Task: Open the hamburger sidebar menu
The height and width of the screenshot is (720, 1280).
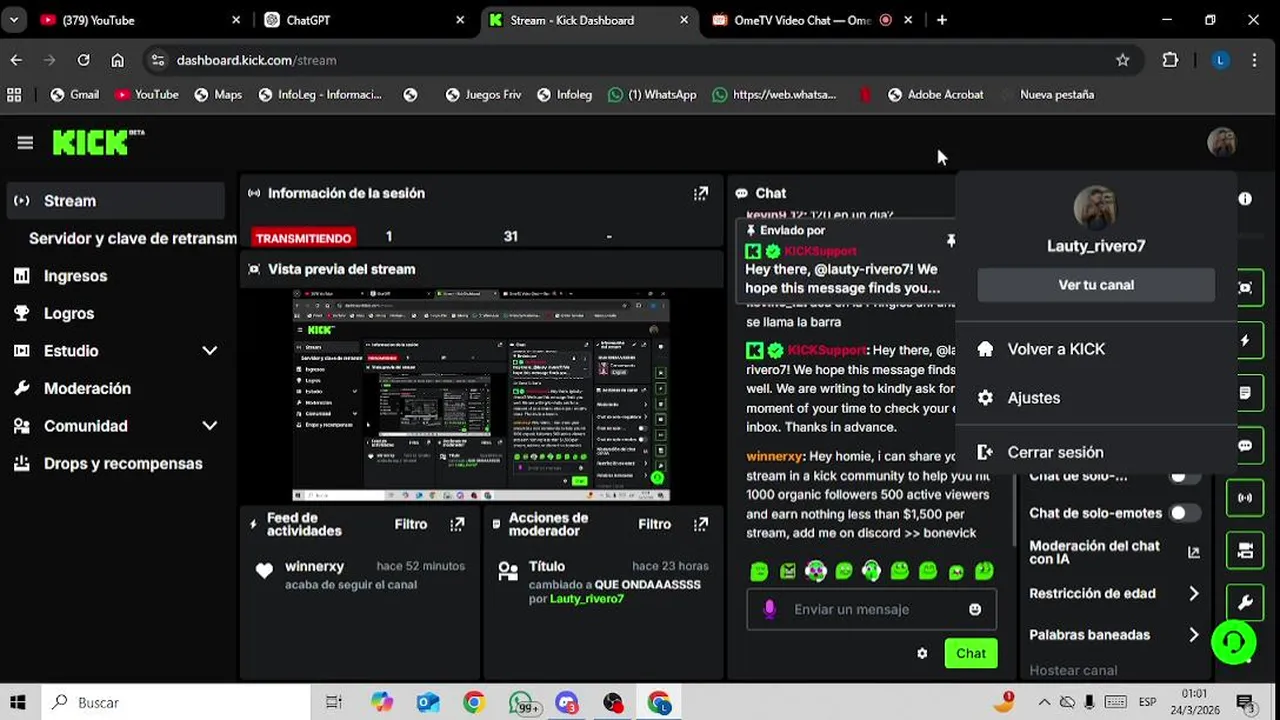Action: tap(25, 143)
